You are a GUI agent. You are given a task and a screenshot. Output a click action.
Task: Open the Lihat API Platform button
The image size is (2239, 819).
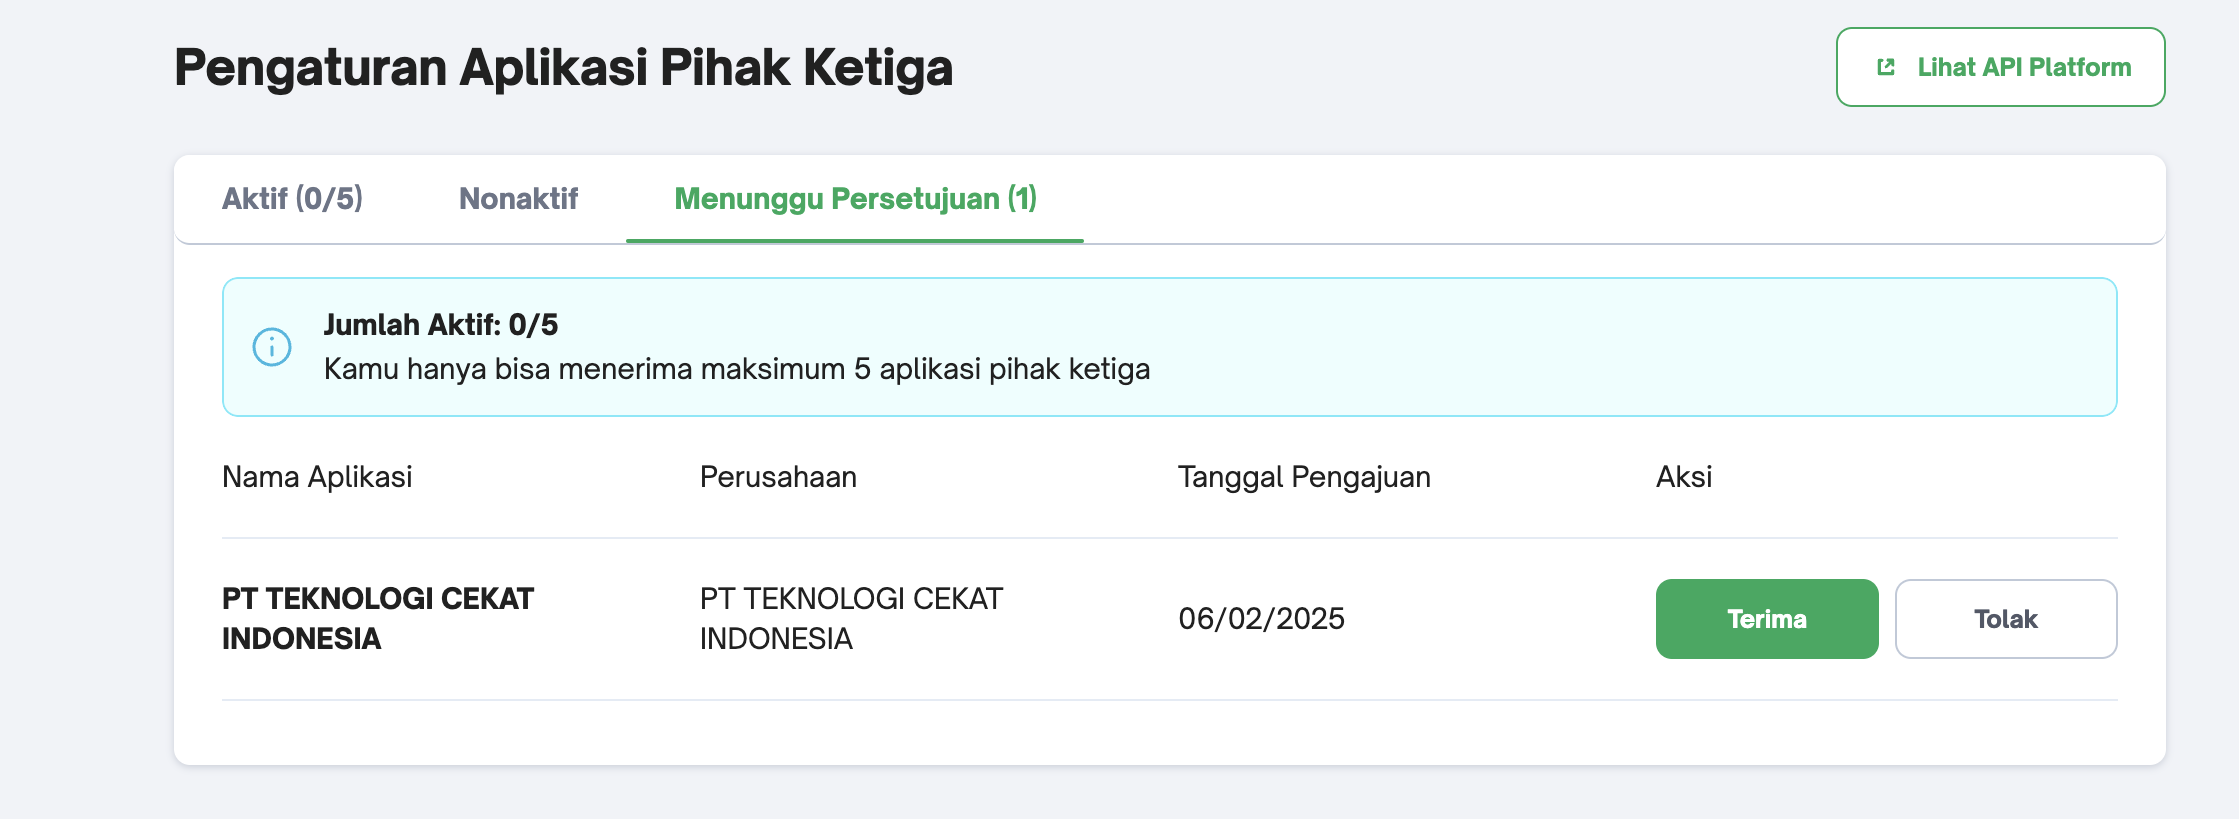click(x=2000, y=67)
